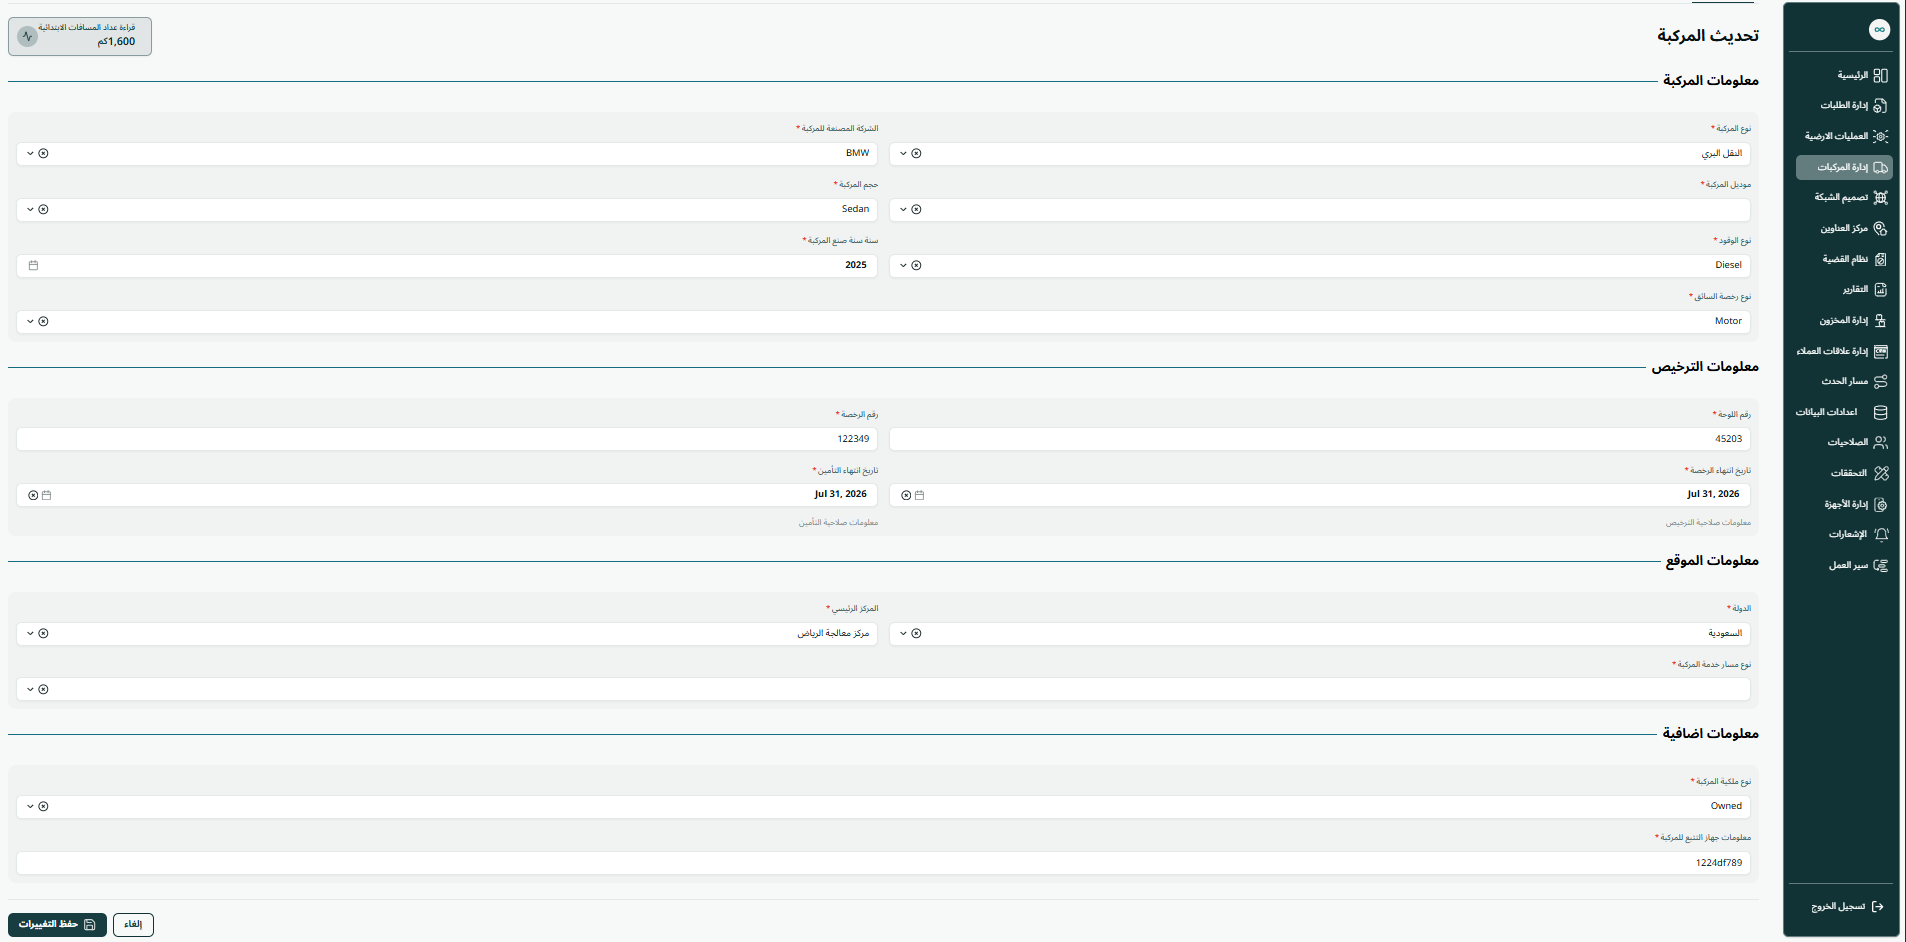This screenshot has height=942, width=1906.
Task: Open العمليات الارضية (Ground operations) sidebar item
Action: click(1846, 136)
